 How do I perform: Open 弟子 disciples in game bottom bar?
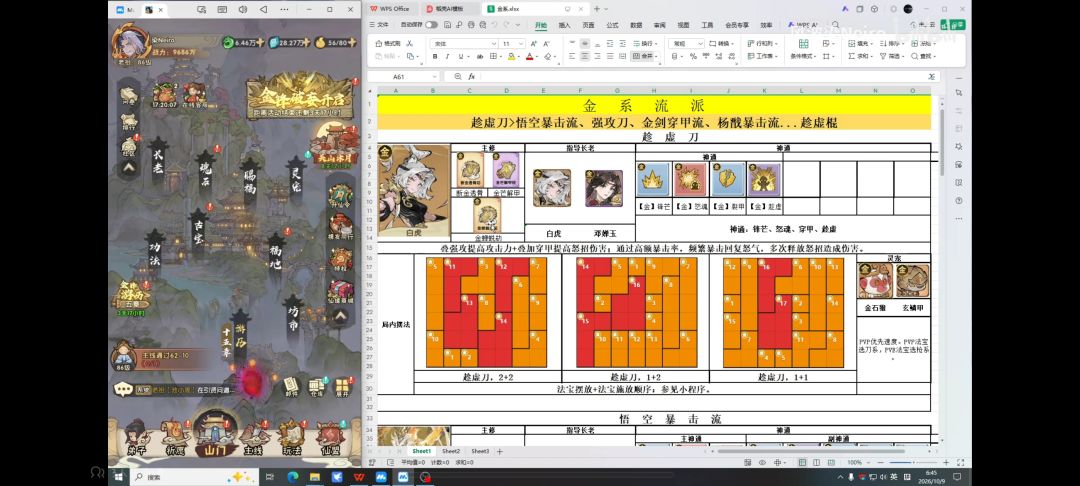136,437
